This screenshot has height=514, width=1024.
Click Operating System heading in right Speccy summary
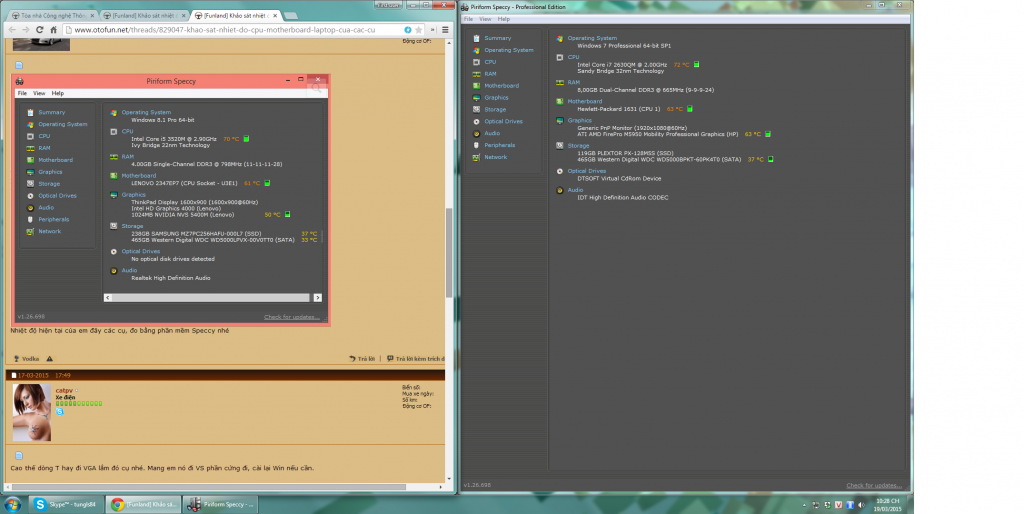point(592,38)
